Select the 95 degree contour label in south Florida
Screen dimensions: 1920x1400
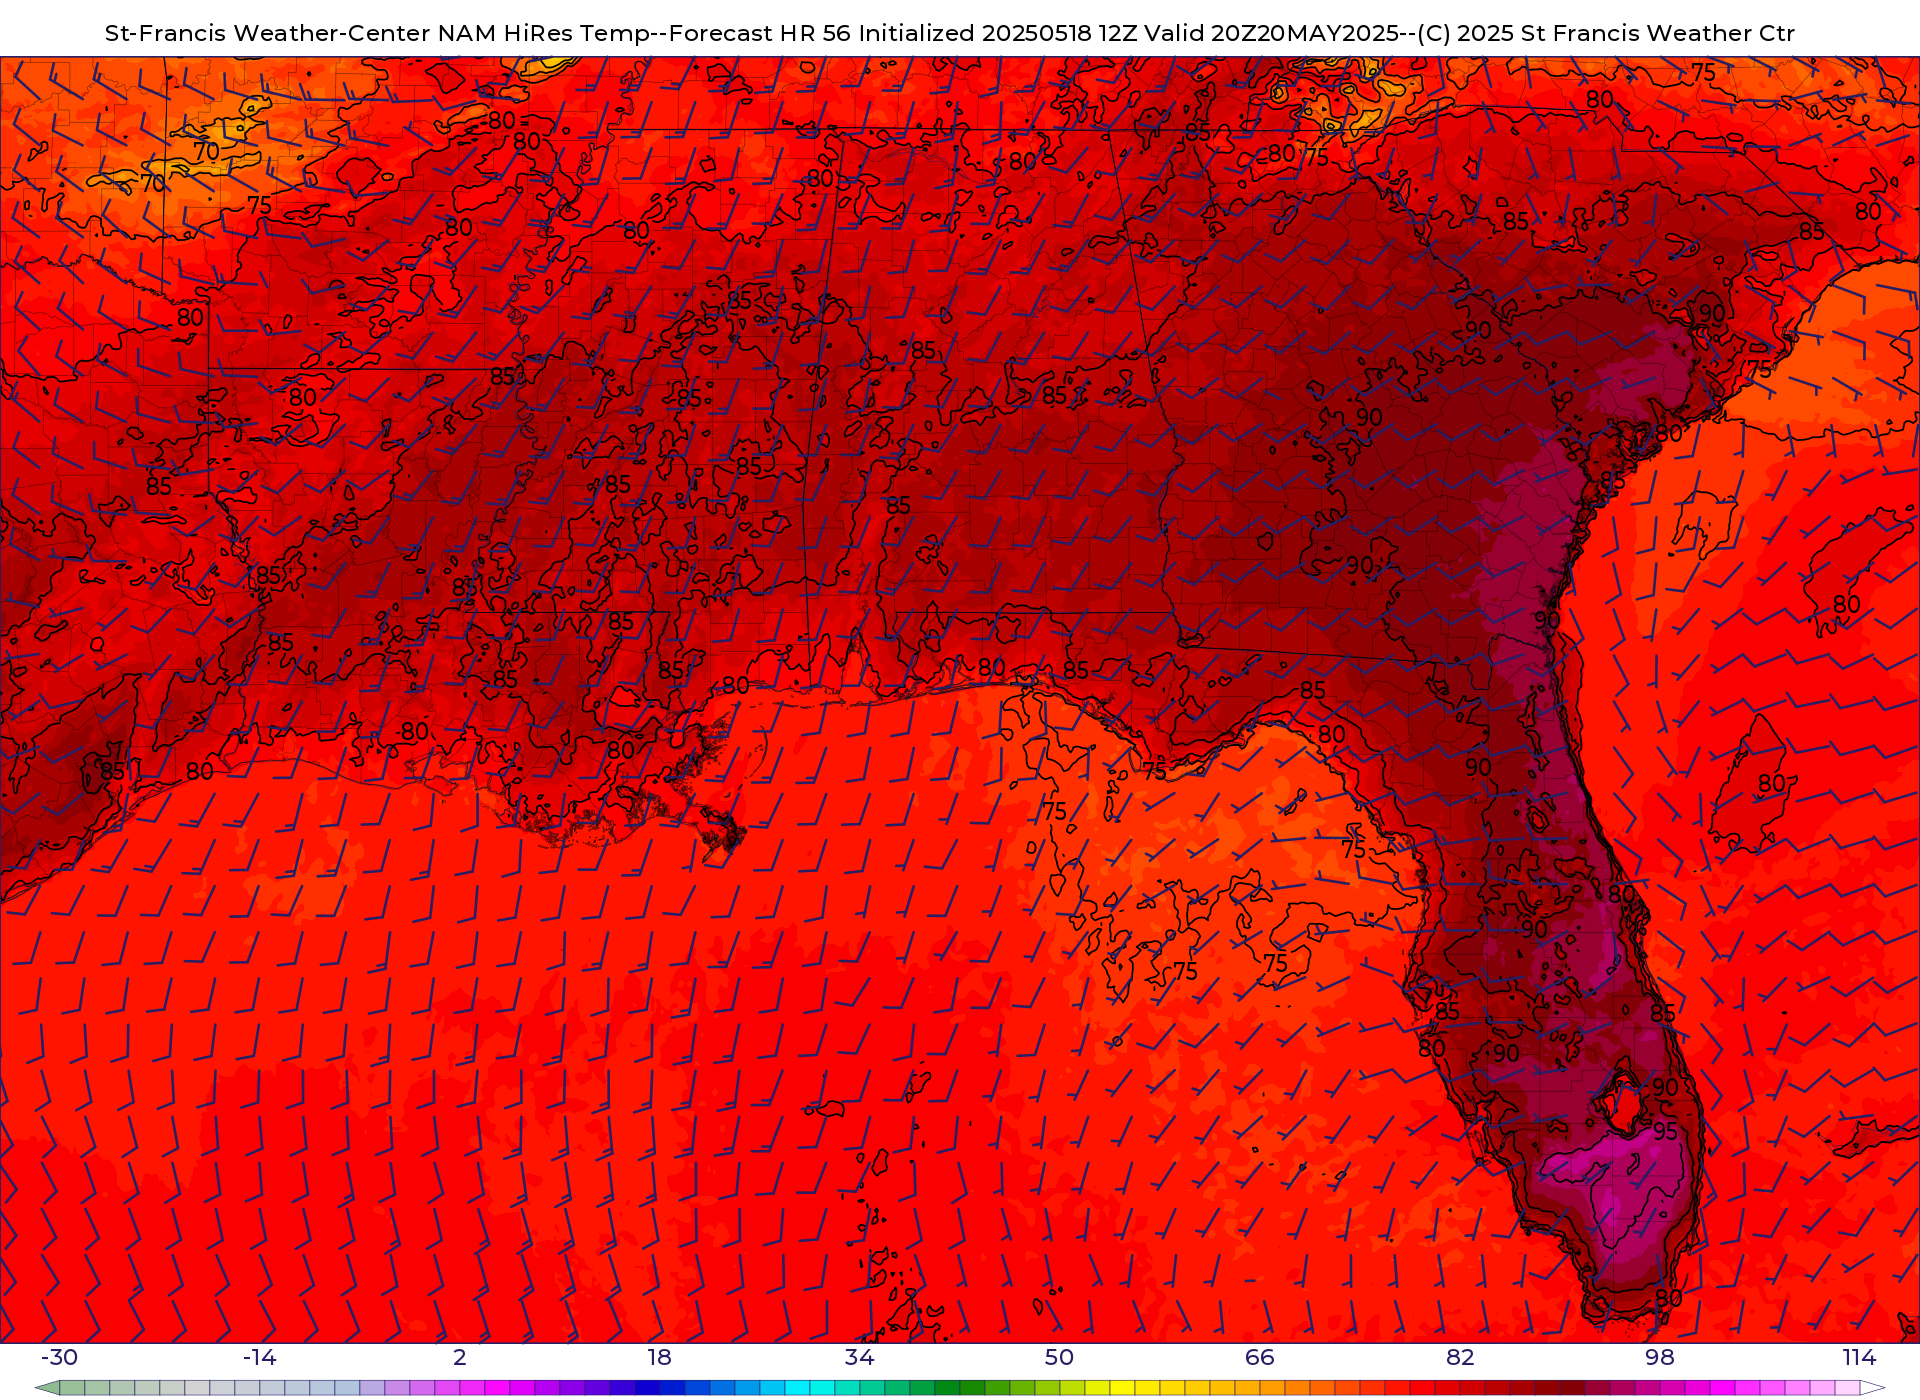(1665, 1131)
